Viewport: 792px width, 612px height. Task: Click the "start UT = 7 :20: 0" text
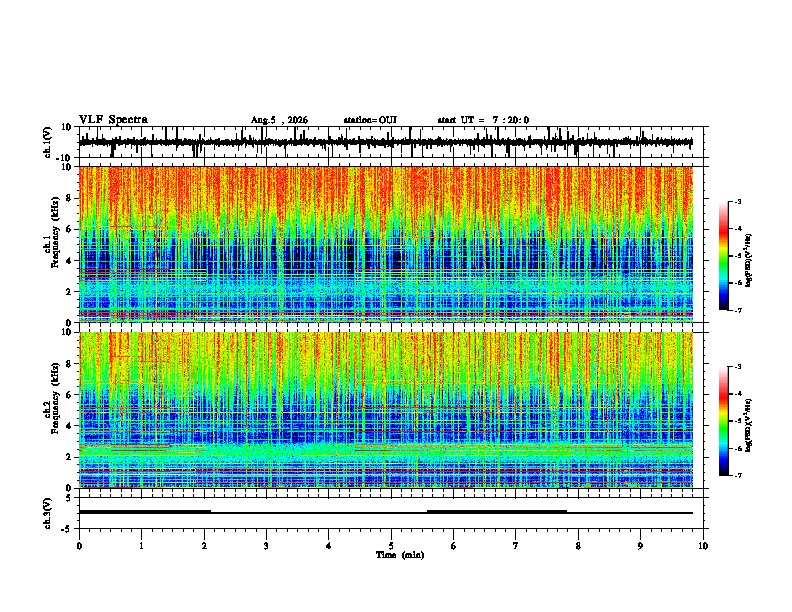pos(483,120)
